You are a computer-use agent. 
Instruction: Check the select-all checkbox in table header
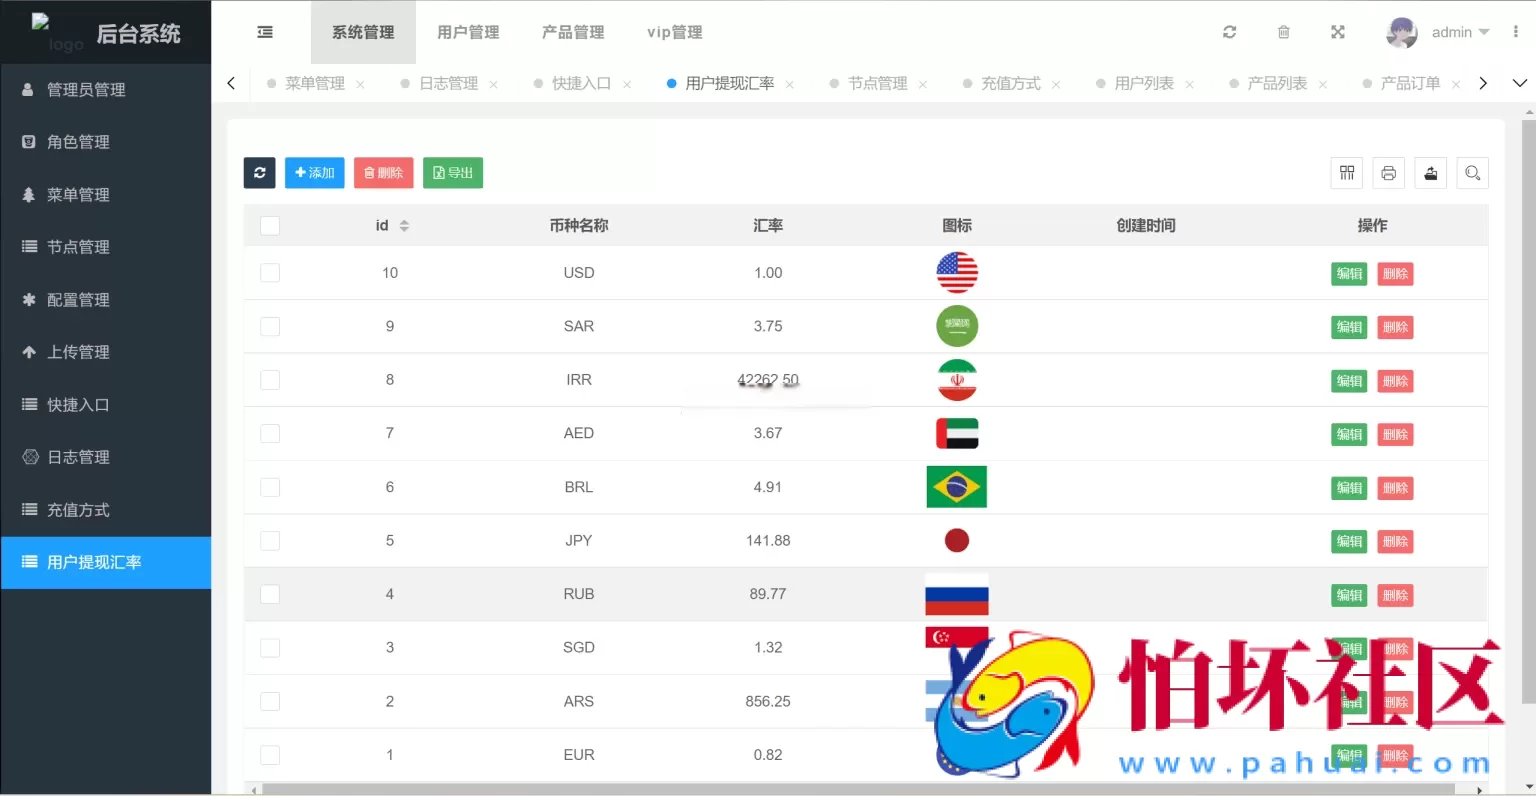pos(269,225)
